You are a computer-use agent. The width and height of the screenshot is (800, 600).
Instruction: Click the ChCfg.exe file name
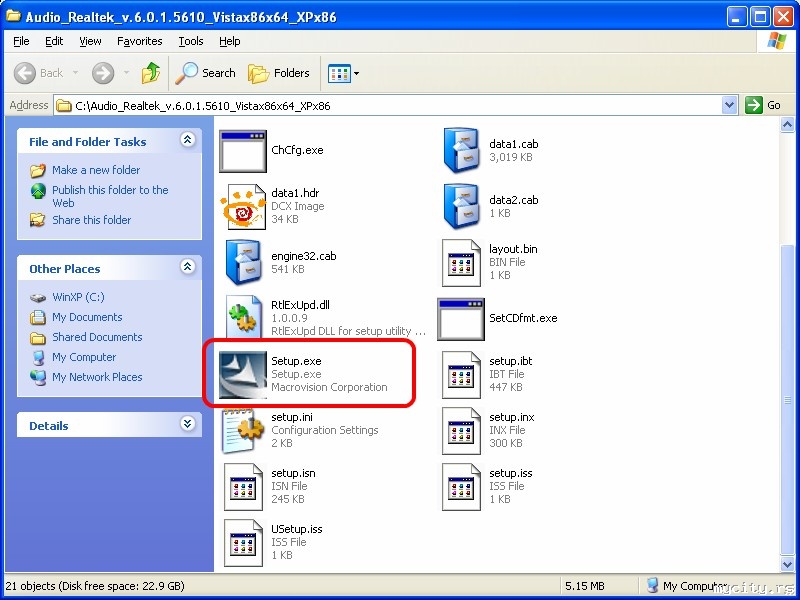[x=297, y=150]
